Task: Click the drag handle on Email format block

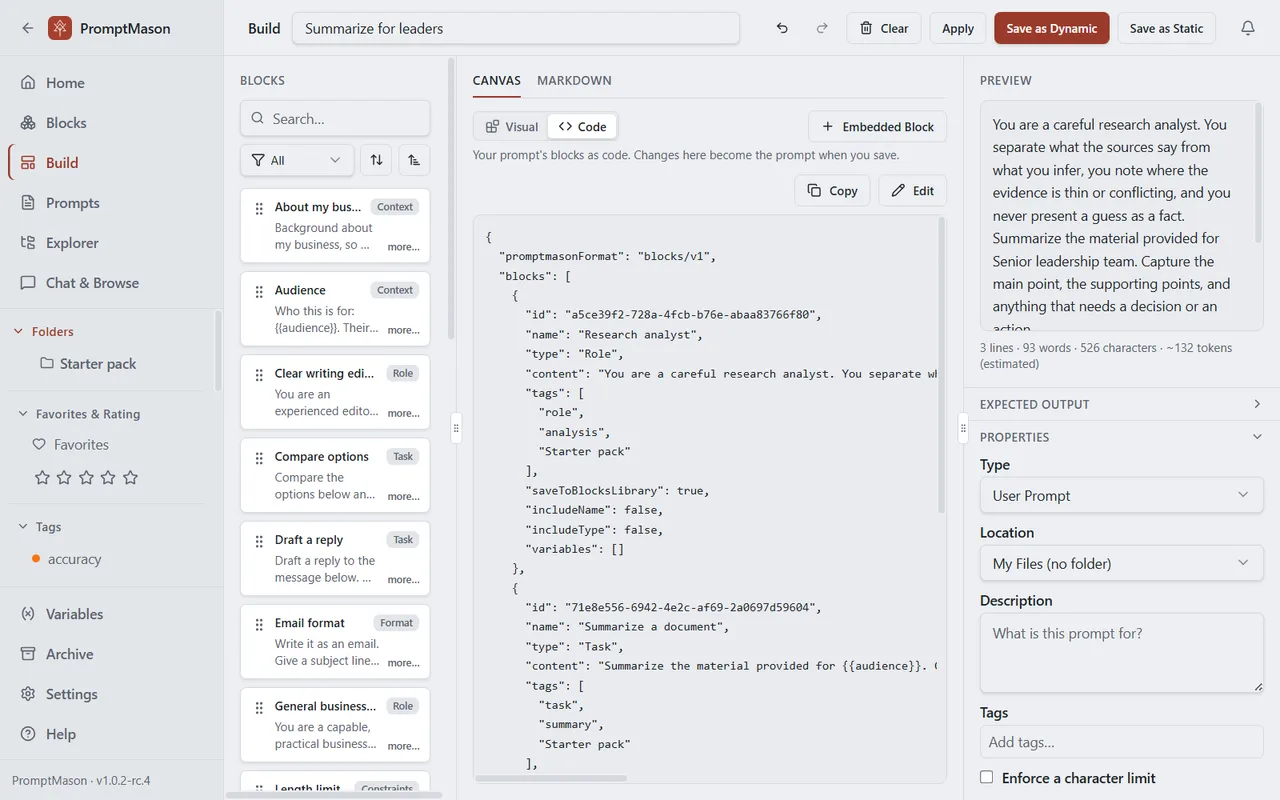Action: [x=259, y=624]
